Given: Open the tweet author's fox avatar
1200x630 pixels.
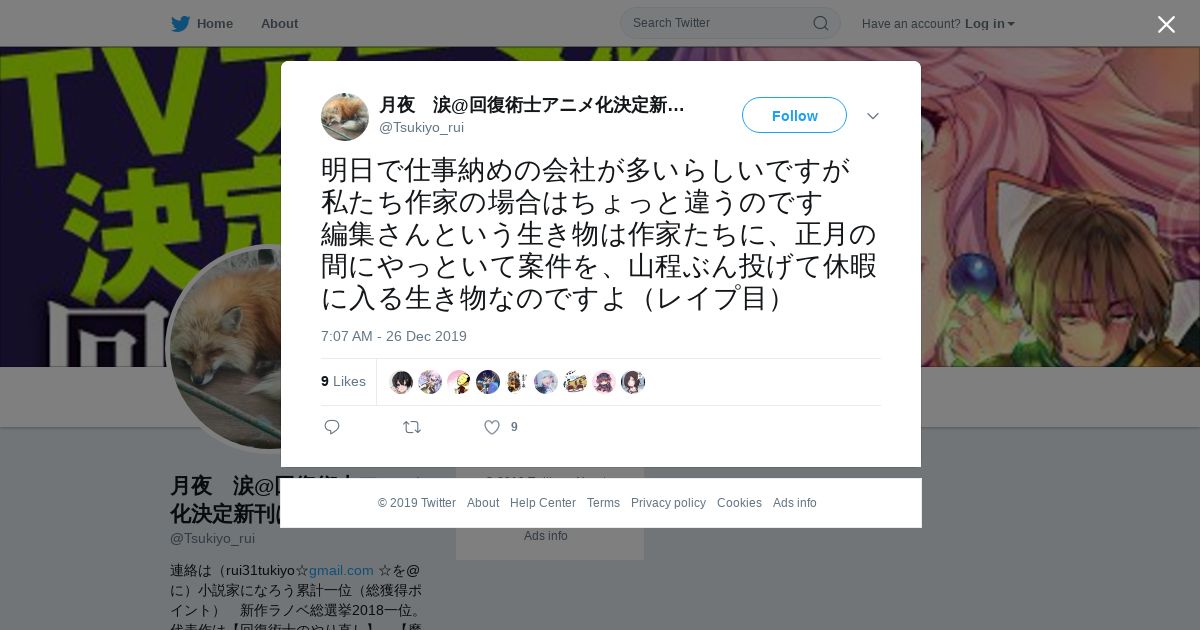Looking at the screenshot, I should click(x=345, y=116).
